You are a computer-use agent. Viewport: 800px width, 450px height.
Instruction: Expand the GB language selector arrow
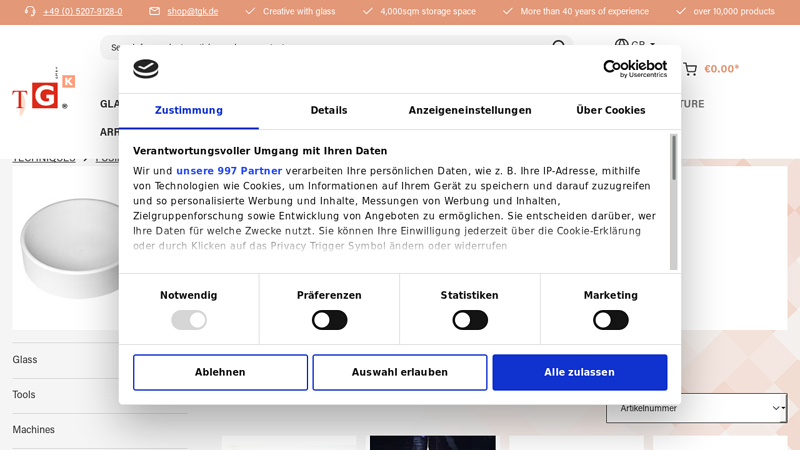tap(653, 44)
